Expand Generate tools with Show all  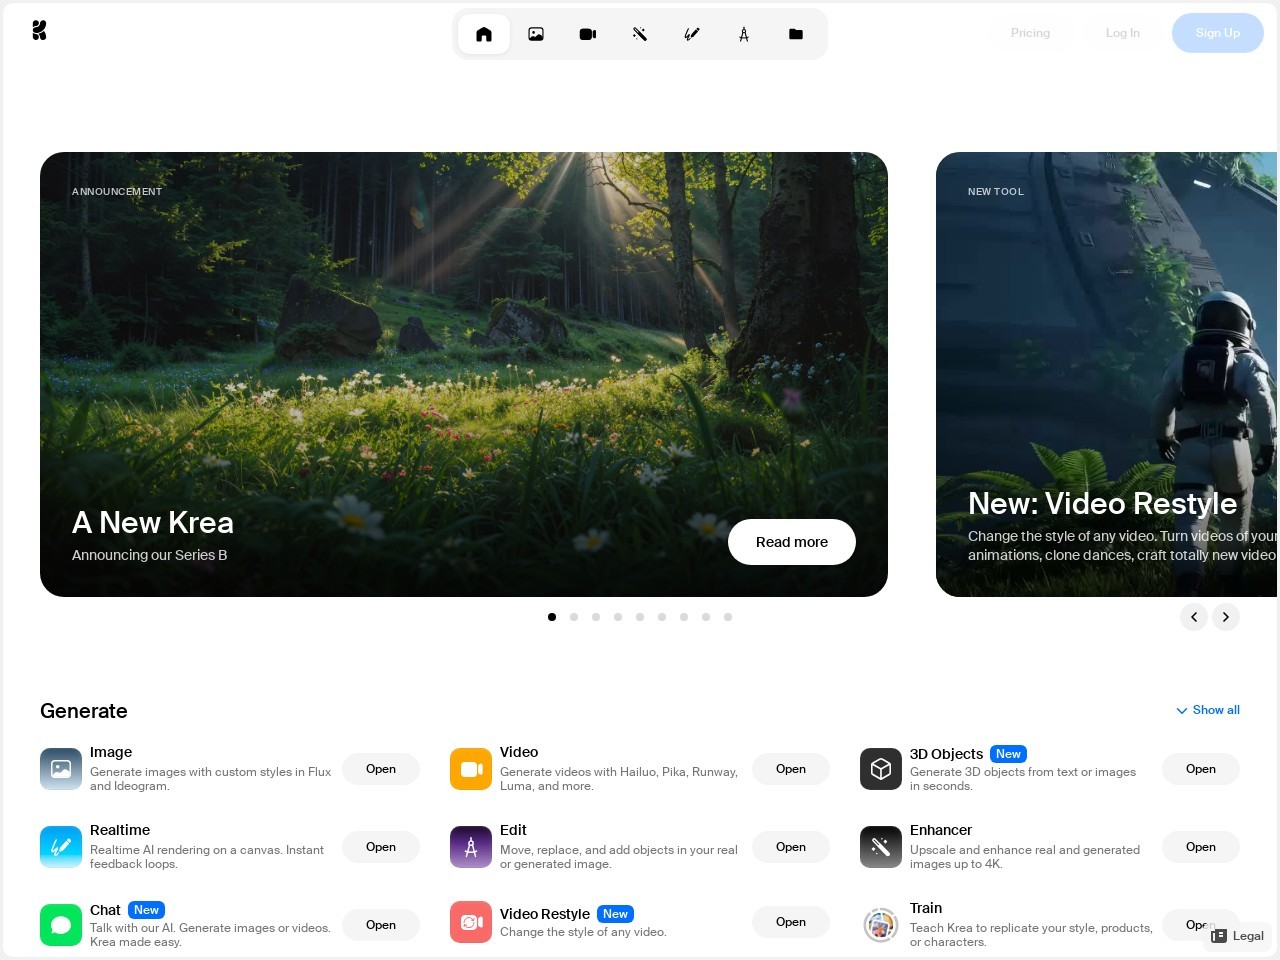[x=1208, y=710]
